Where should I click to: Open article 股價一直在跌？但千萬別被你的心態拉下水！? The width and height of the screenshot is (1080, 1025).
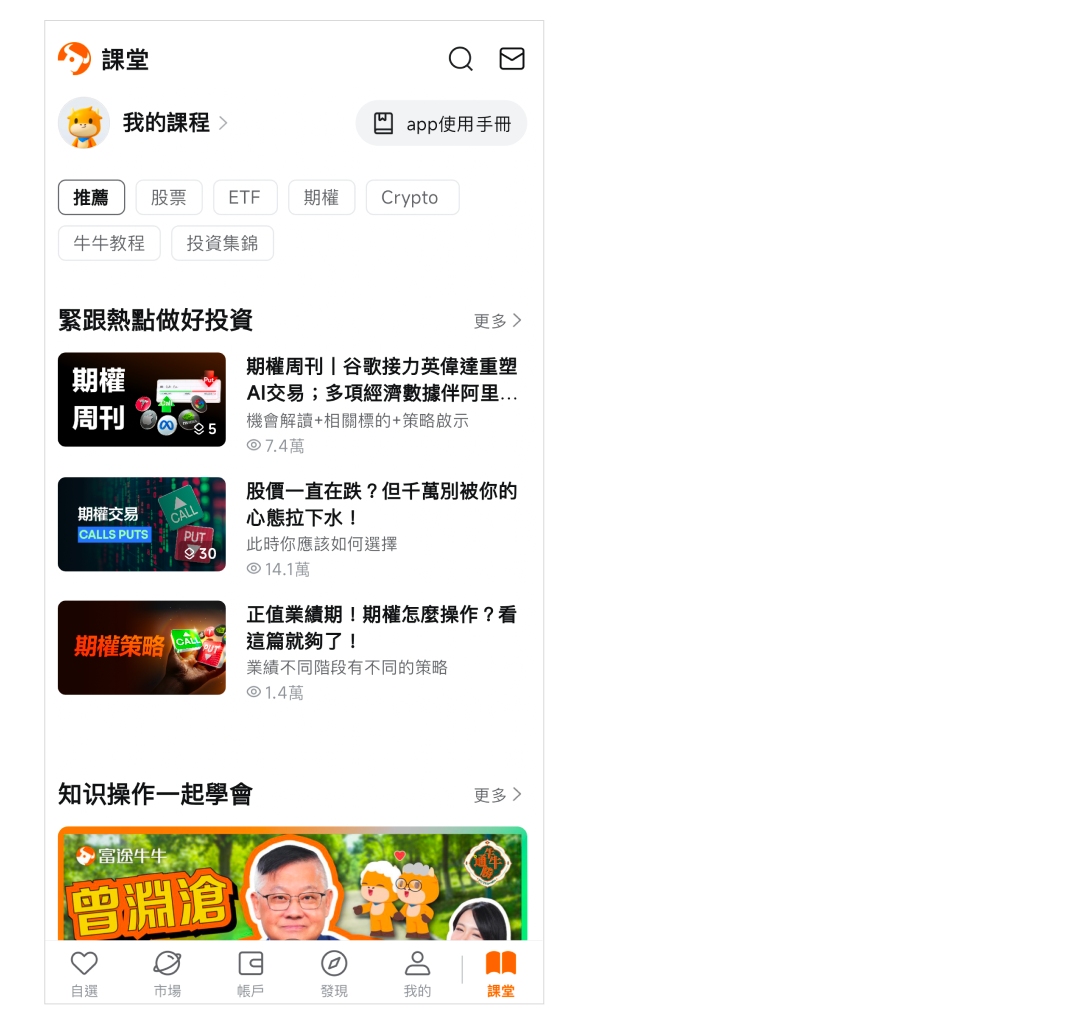pos(382,504)
